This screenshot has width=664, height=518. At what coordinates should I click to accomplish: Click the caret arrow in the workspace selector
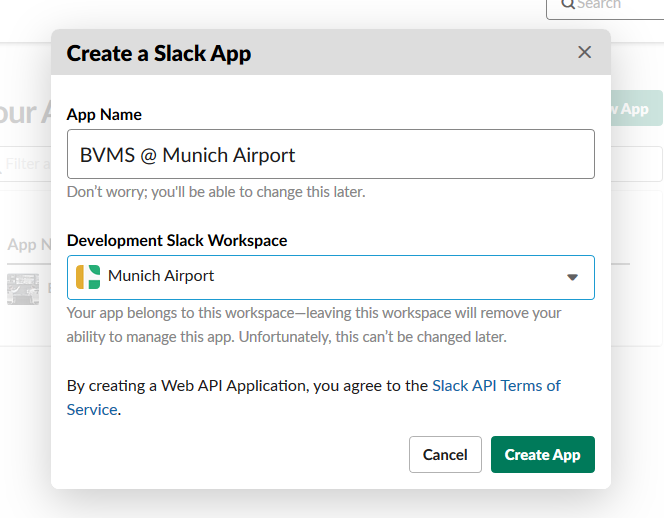572,278
